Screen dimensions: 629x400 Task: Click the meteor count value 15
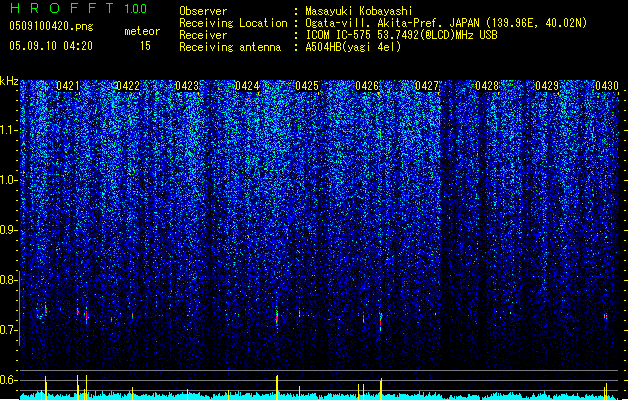point(145,46)
